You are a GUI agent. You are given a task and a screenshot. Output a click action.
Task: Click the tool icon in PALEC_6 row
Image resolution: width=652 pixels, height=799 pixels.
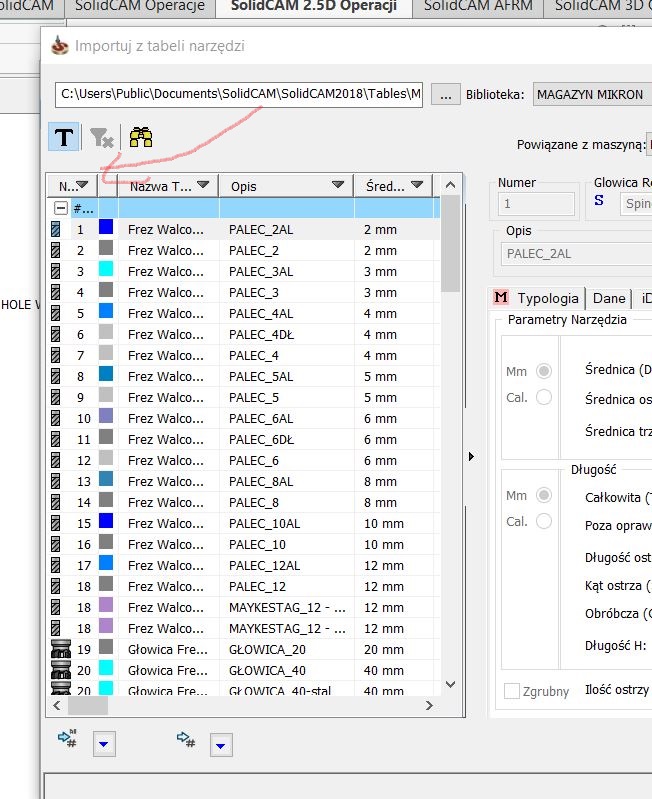click(56, 460)
